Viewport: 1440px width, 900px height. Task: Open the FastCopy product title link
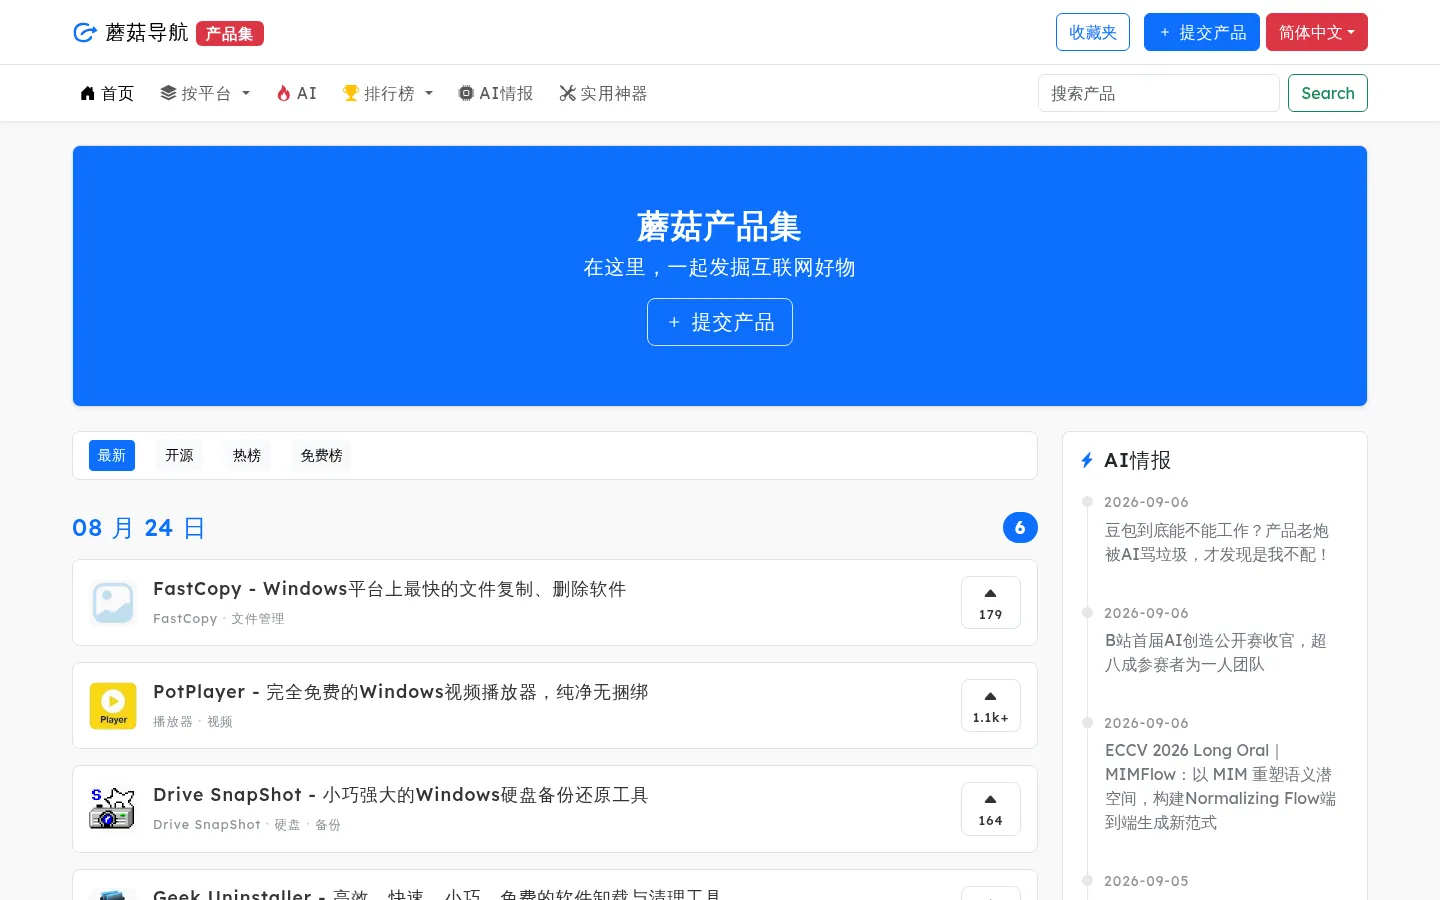390,589
